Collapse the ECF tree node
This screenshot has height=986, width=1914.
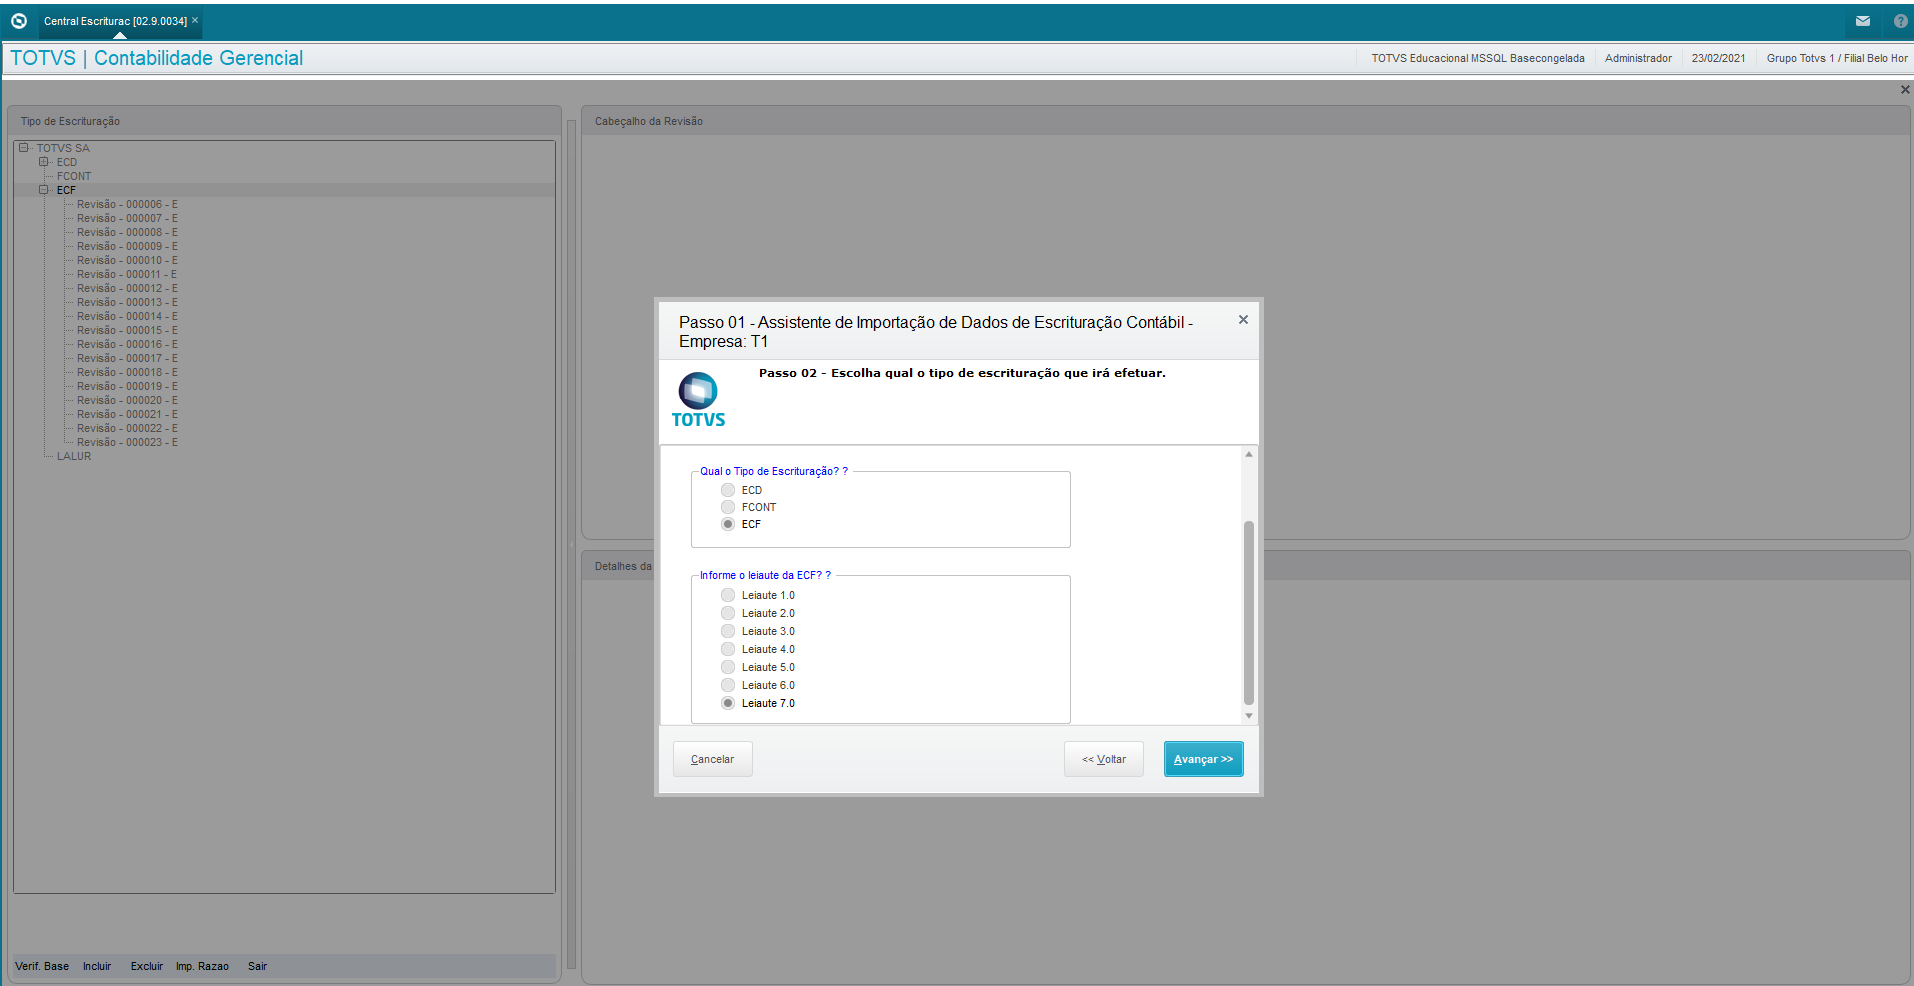(43, 190)
